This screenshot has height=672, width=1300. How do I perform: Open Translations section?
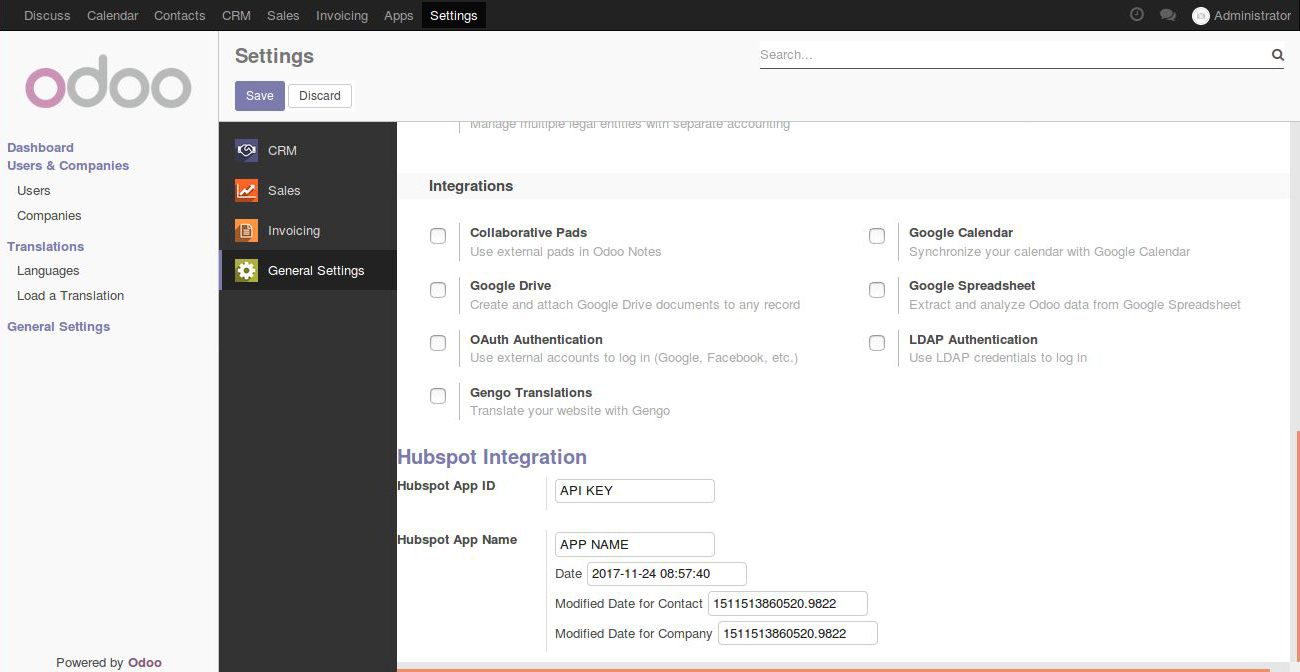pyautogui.click(x=45, y=246)
